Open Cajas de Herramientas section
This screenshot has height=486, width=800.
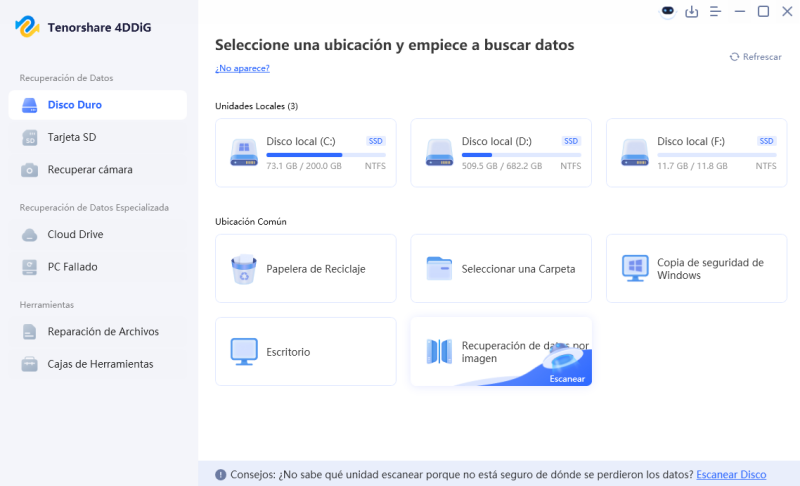[x=97, y=364]
